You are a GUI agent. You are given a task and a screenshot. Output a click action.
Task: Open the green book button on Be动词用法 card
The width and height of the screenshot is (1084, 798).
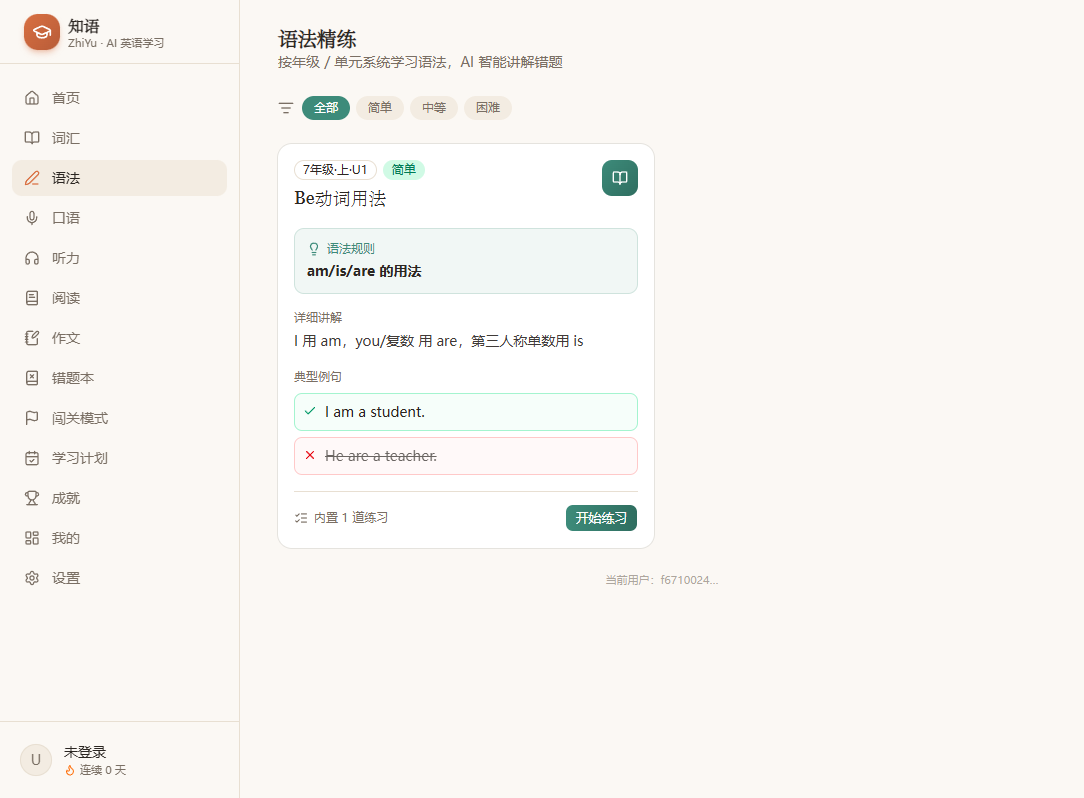click(x=619, y=178)
